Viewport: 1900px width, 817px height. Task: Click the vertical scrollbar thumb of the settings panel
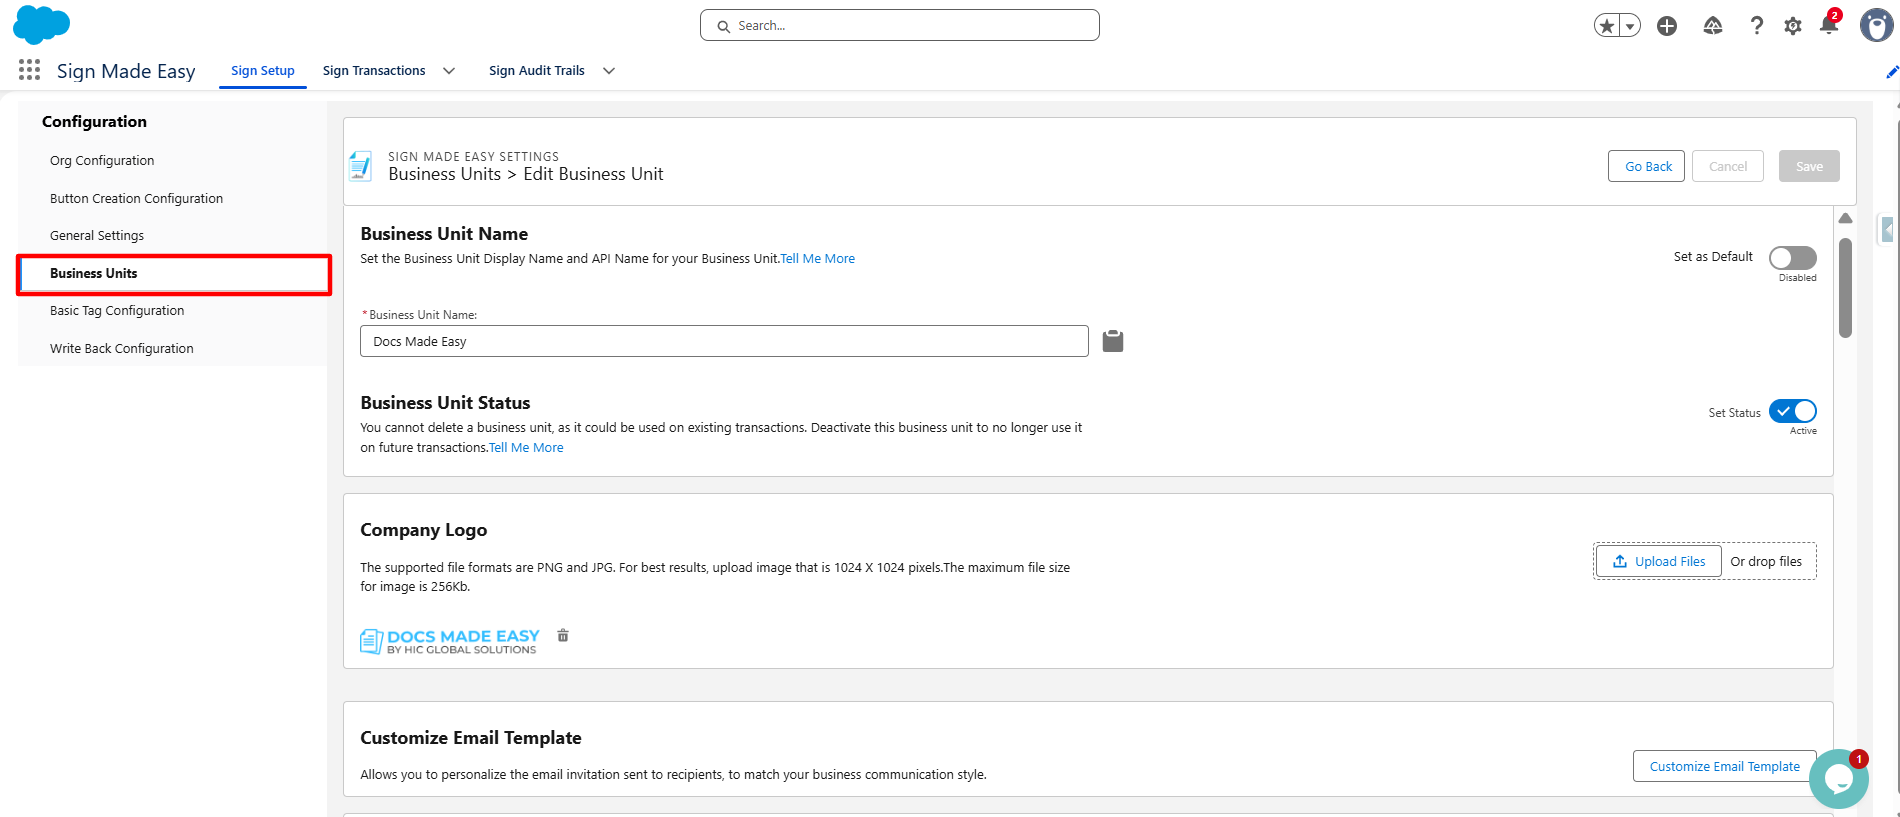tap(1846, 288)
